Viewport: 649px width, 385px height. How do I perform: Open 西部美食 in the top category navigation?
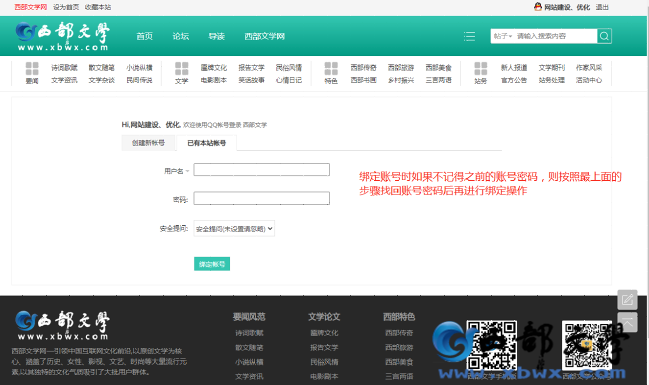click(x=438, y=67)
